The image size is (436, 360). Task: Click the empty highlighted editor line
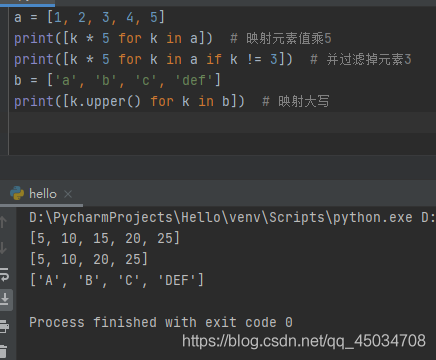pos(223,123)
